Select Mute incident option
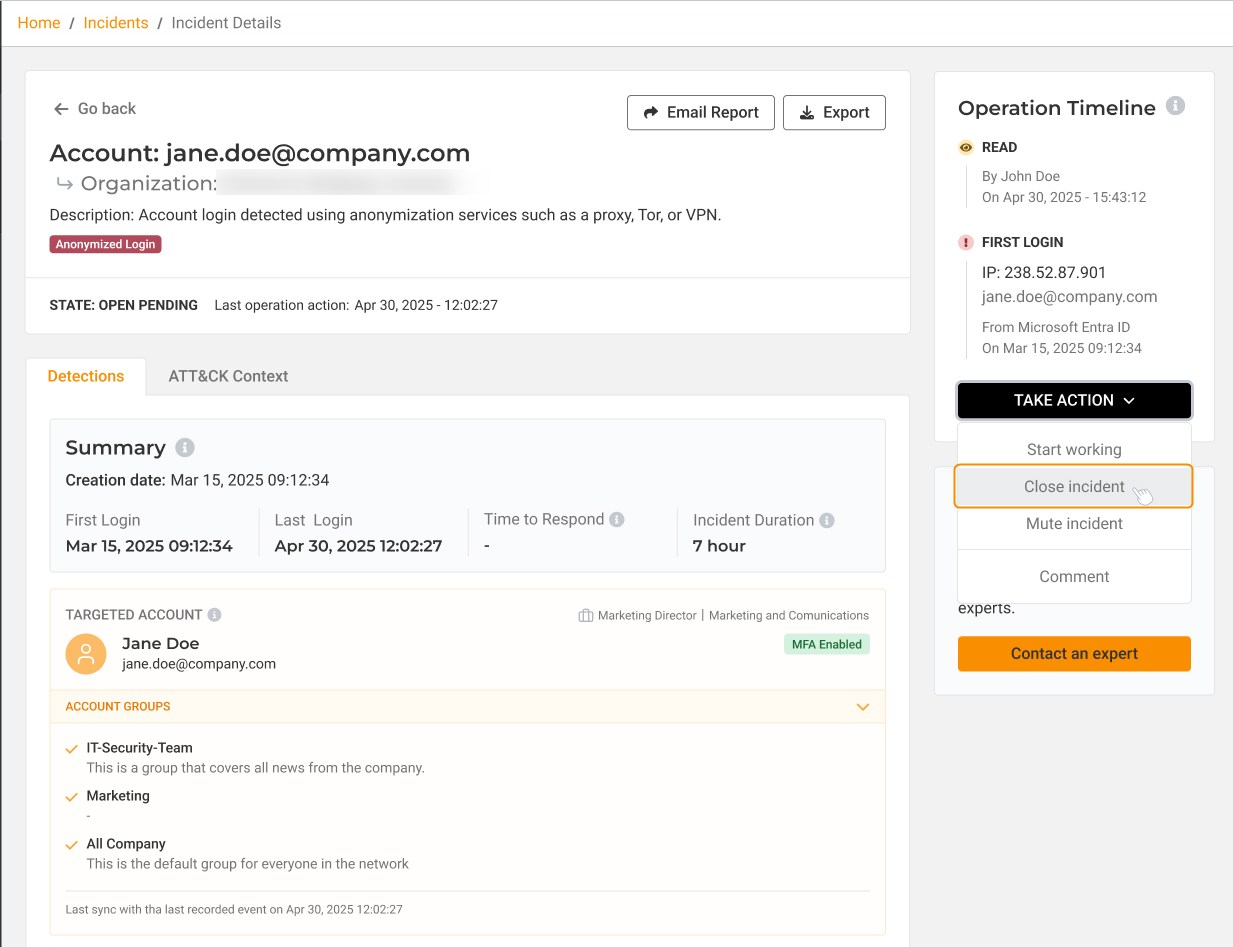The width and height of the screenshot is (1233, 947). 1074,524
